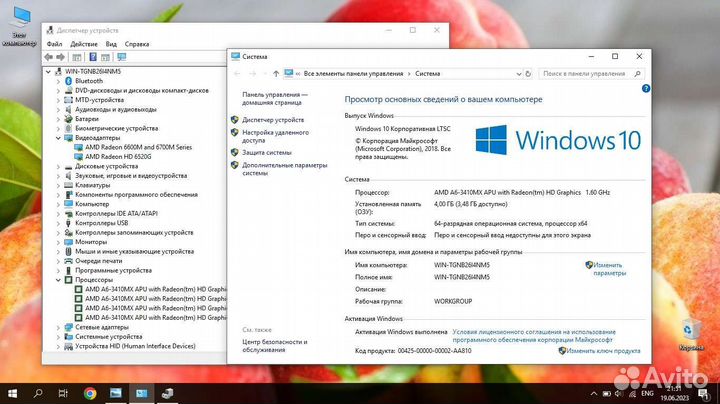Click the forward arrow in Device Manager toolbar
The width and height of the screenshot is (720, 404).
(x=60, y=57)
